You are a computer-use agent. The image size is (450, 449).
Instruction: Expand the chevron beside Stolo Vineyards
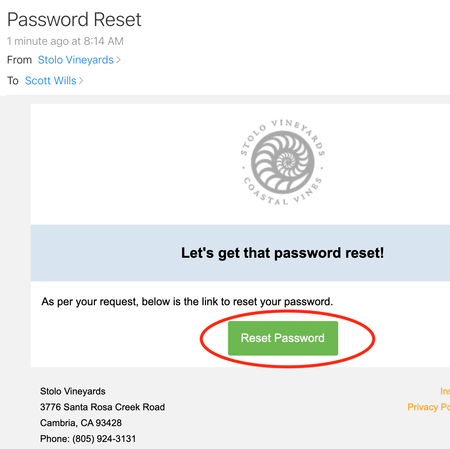tap(119, 60)
